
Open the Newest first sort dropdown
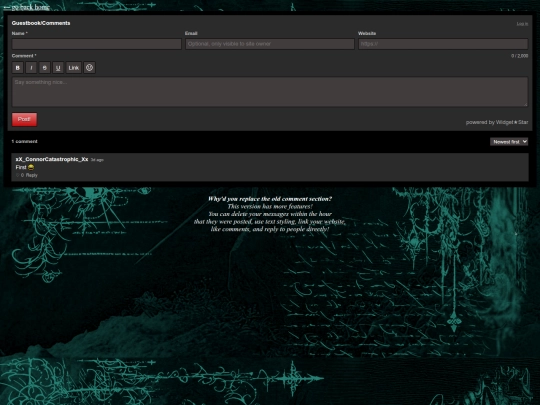click(x=509, y=142)
